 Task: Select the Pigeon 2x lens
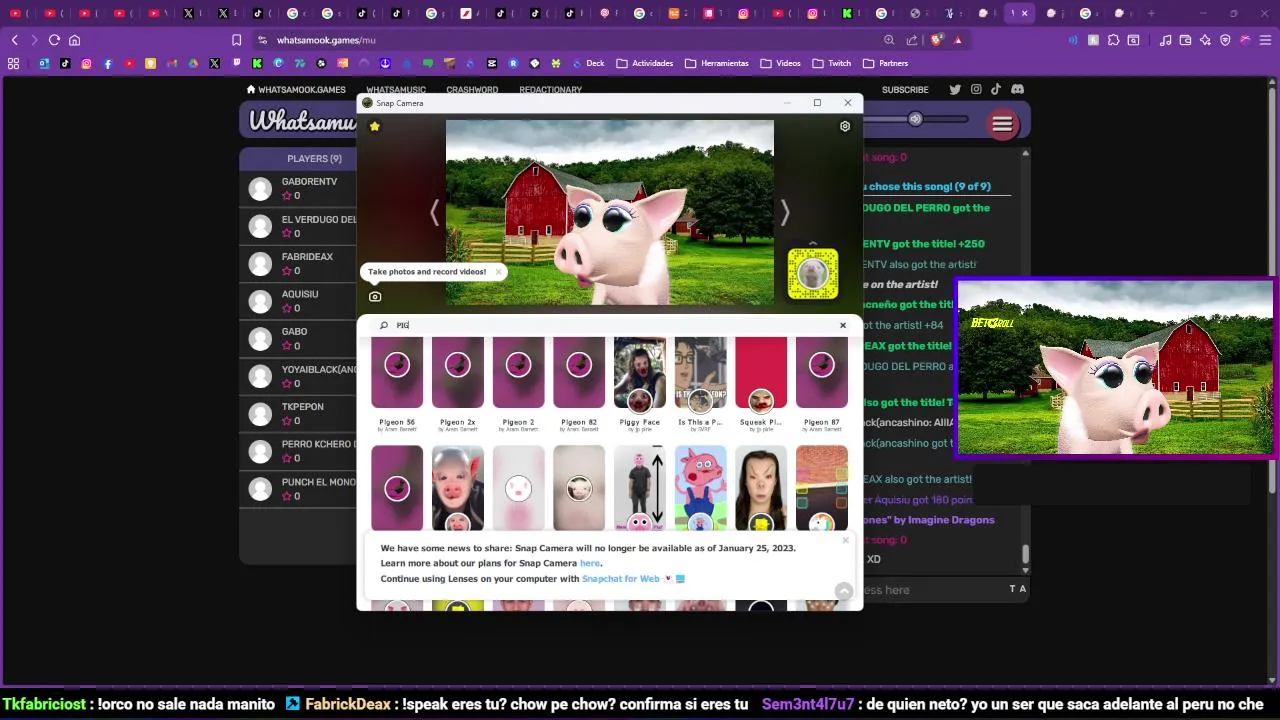point(458,384)
